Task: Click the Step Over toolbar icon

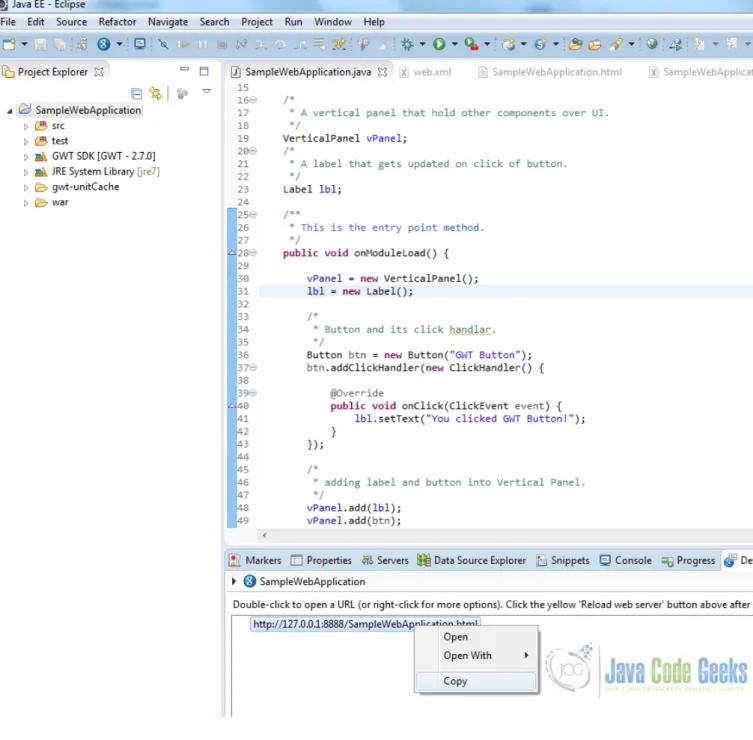Action: 280,45
